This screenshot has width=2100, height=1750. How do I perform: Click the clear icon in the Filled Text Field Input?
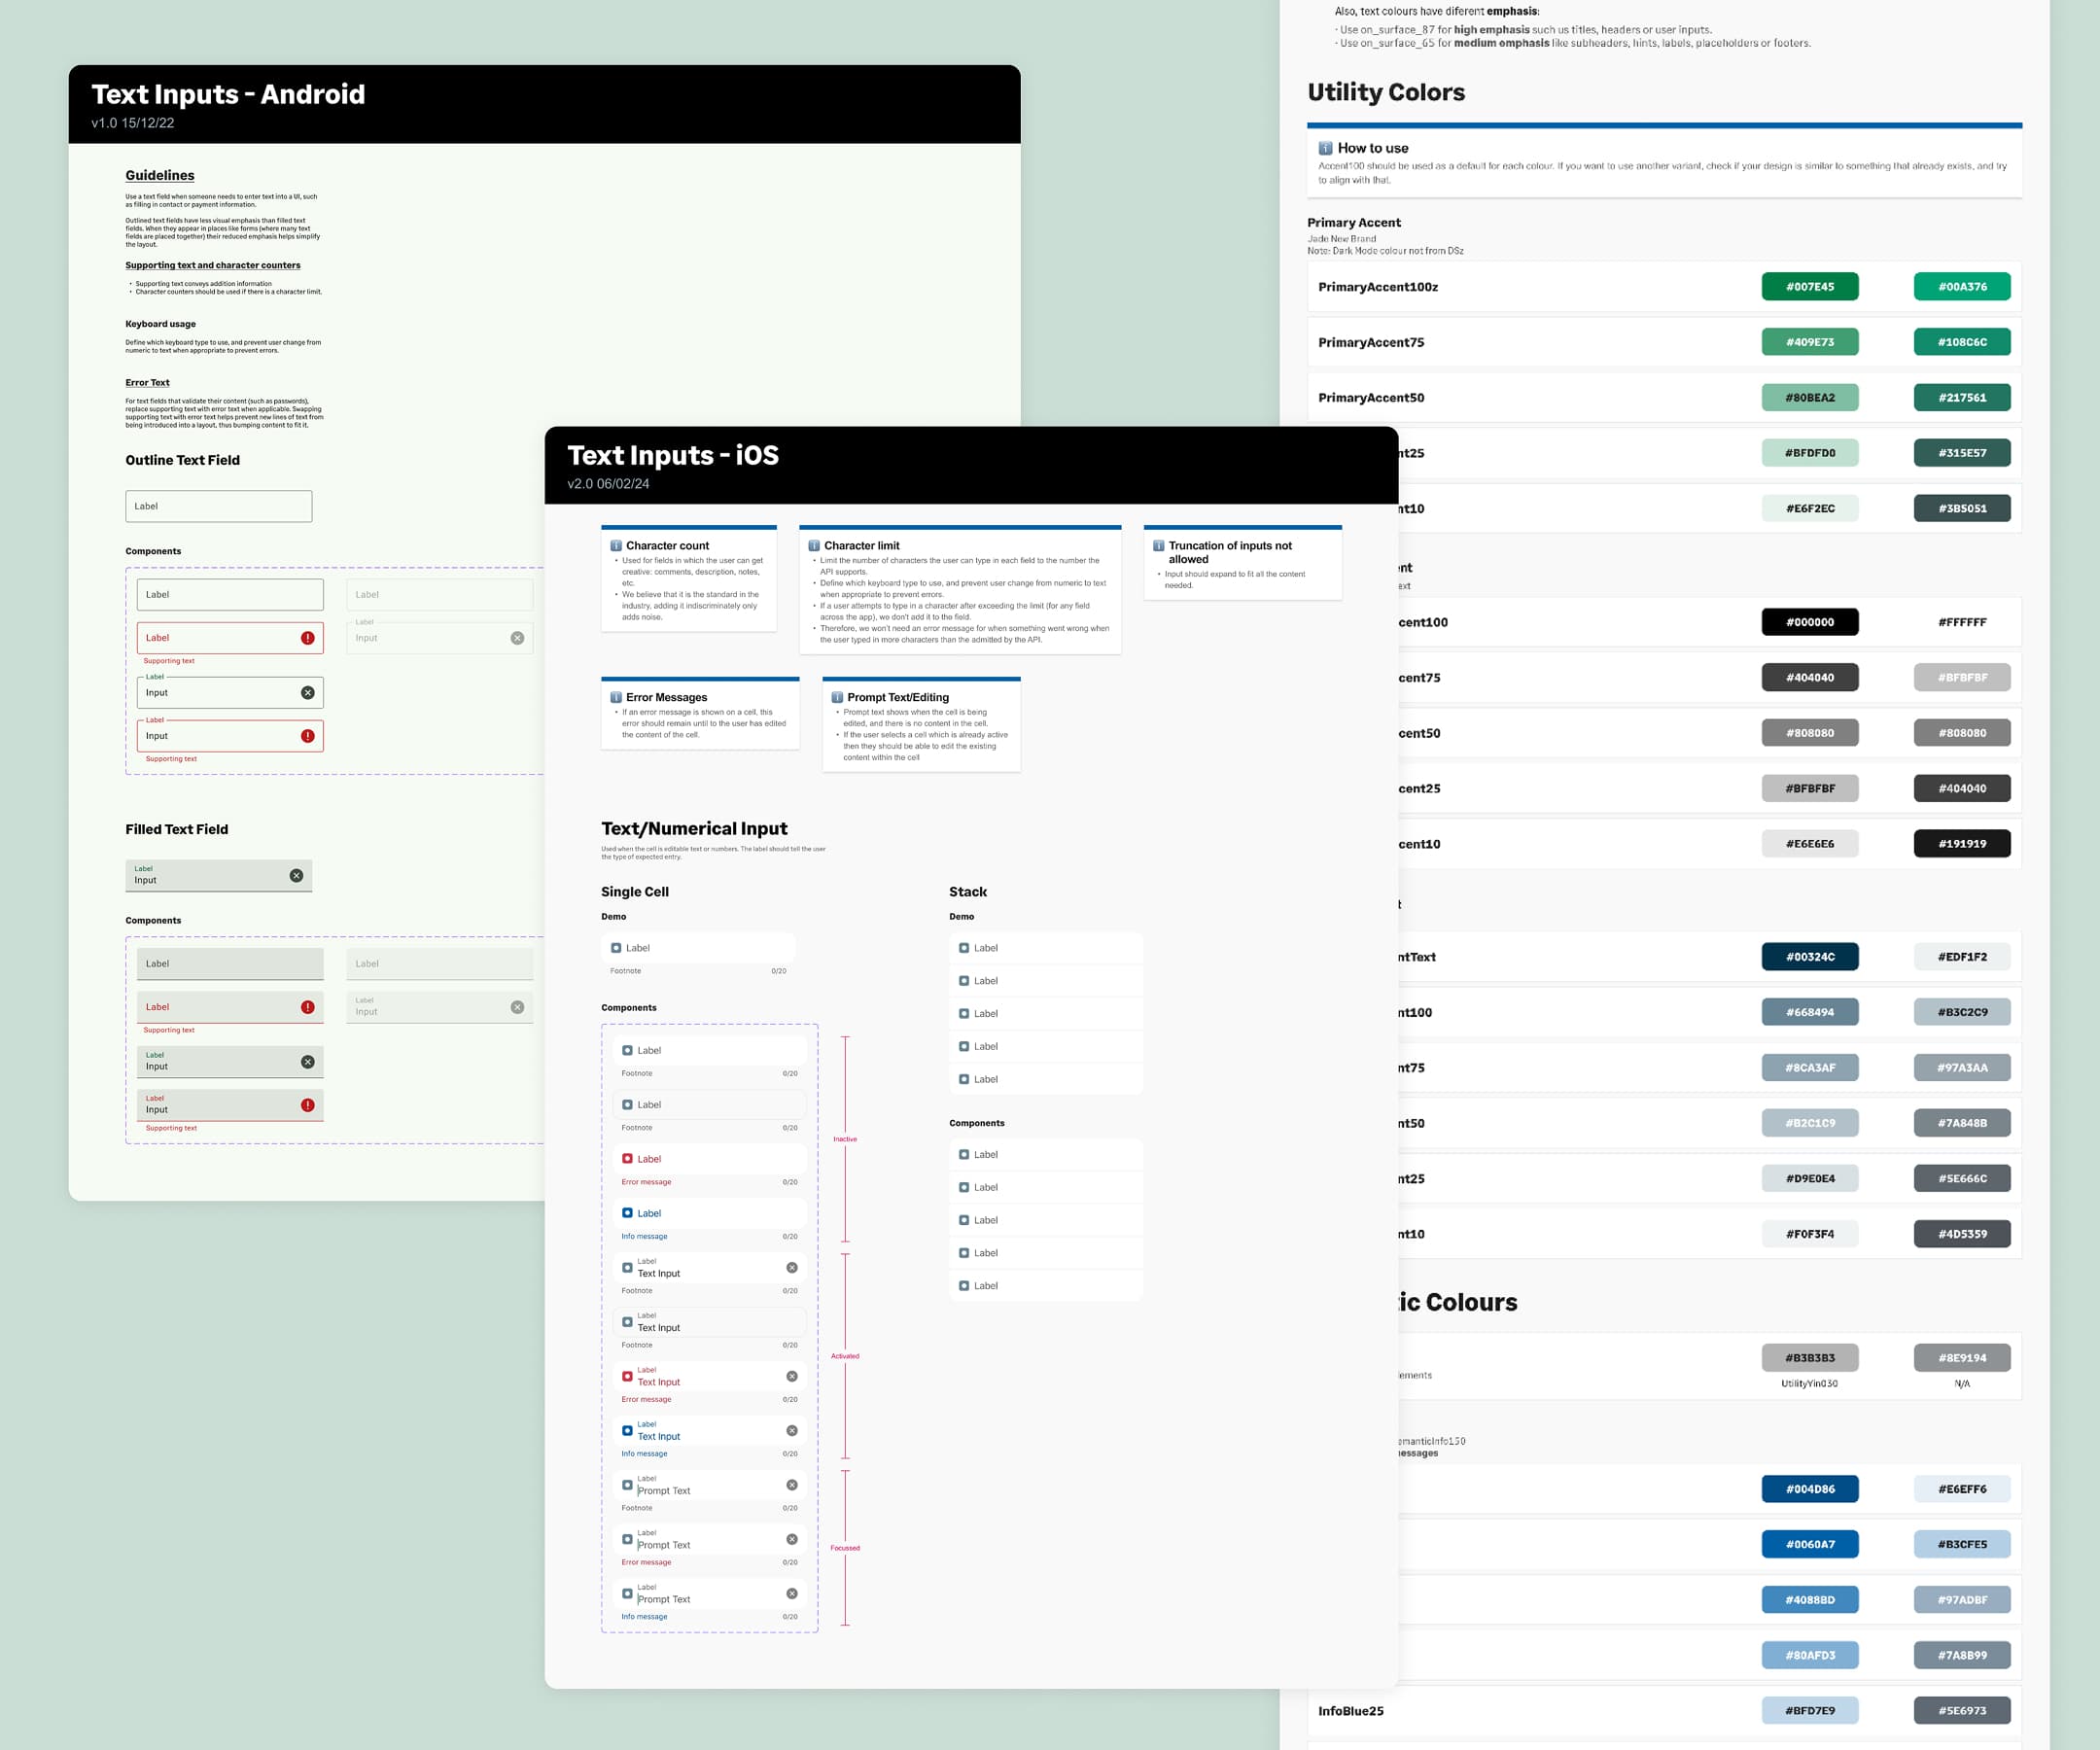296,875
